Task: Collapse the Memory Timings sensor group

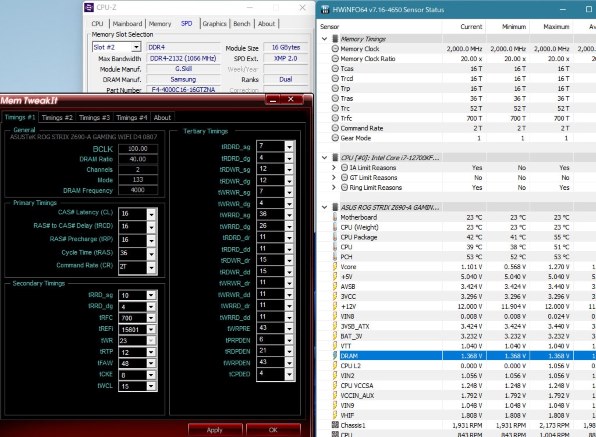Action: point(325,39)
